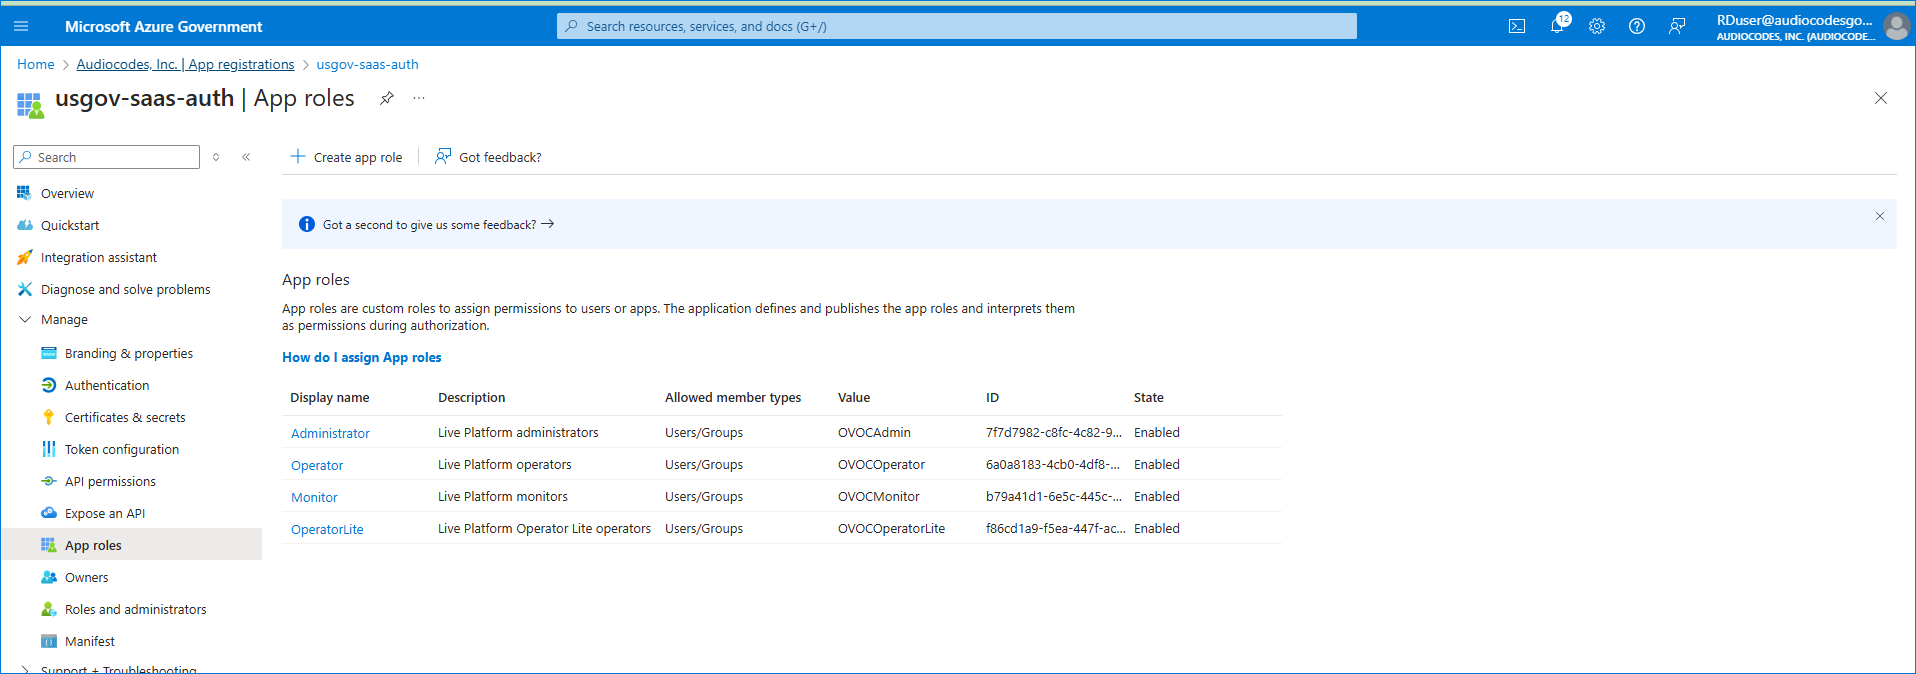Click the global search resources field
Viewport: 1916px width, 674px height.
pos(956,26)
